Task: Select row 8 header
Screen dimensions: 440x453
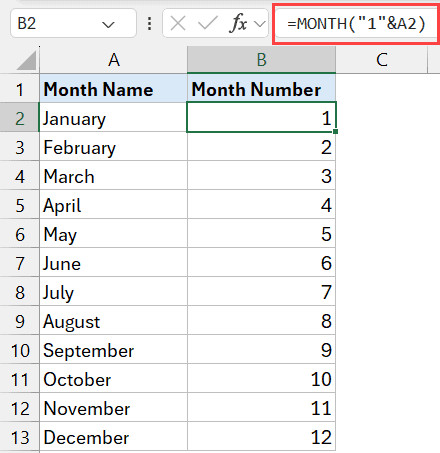Action: [19, 291]
